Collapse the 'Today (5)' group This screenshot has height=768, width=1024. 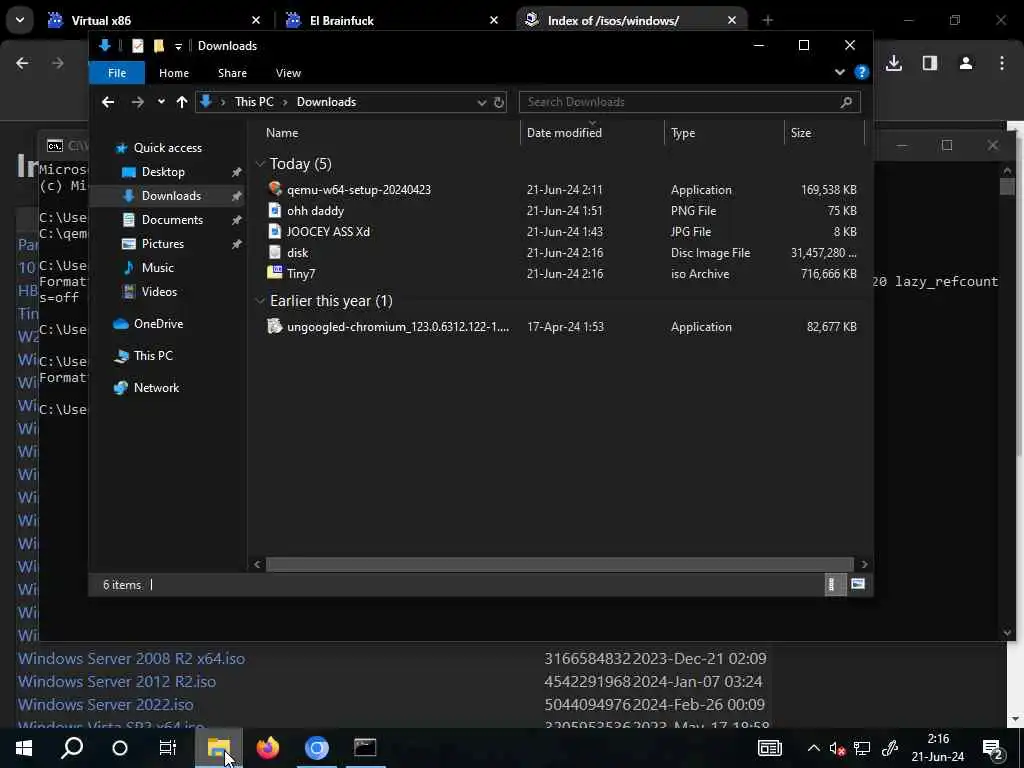pyautogui.click(x=261, y=163)
